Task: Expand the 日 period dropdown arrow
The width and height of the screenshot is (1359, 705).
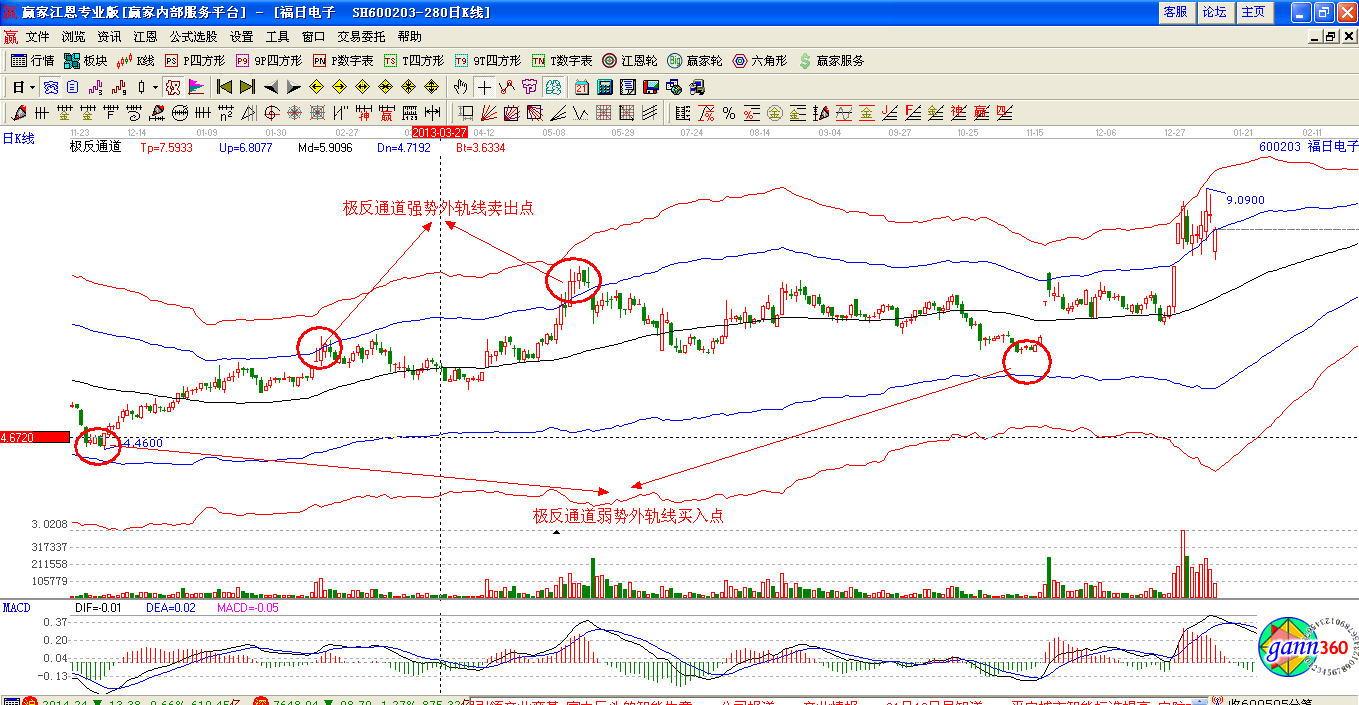Action: click(31, 87)
